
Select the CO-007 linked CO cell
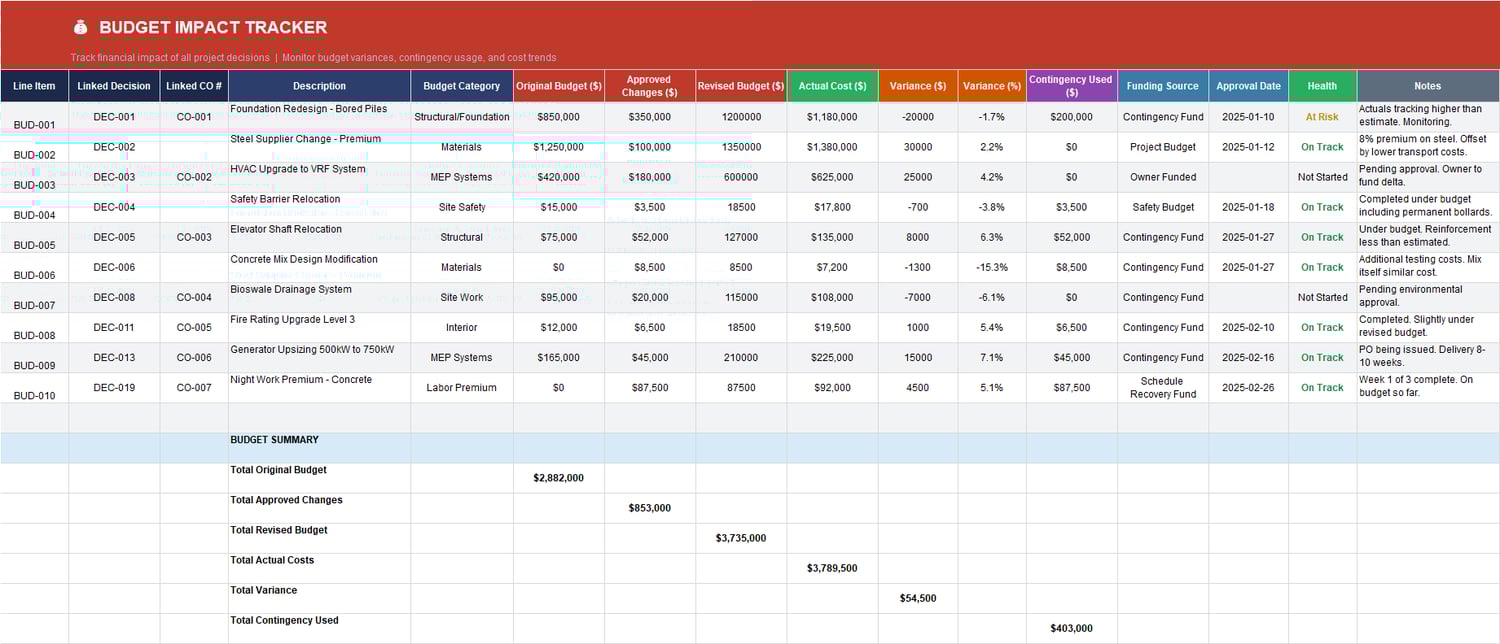point(192,387)
